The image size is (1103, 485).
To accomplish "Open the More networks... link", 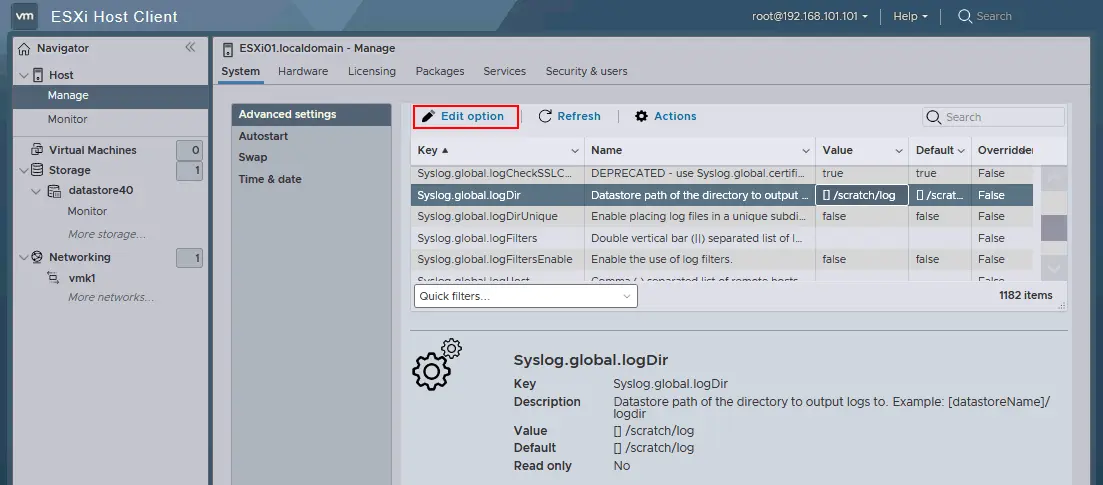I will [110, 297].
